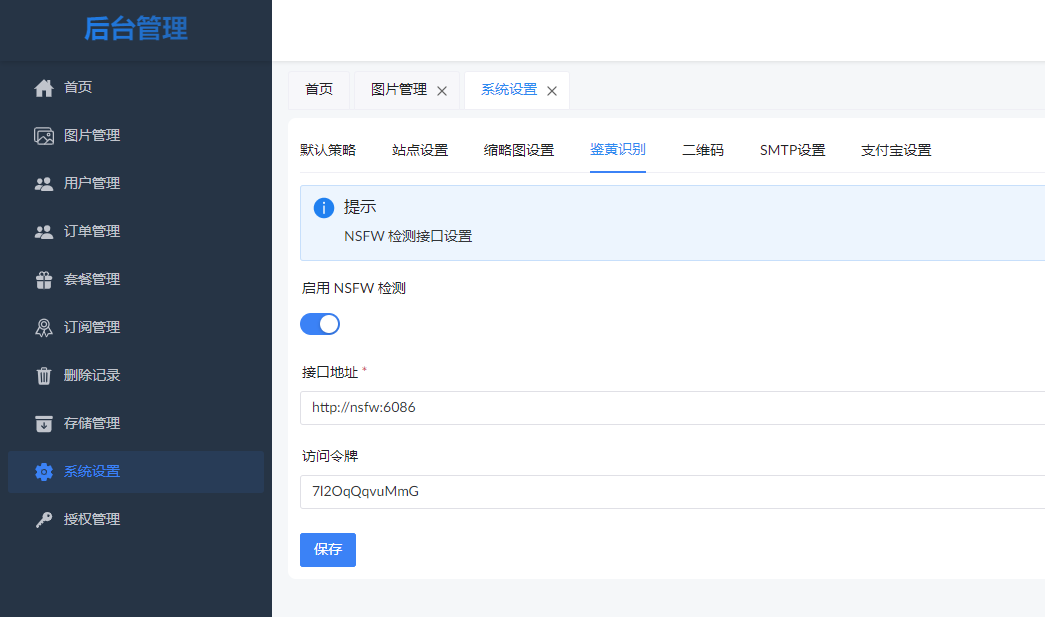Click the 接口地址 input field
The image size is (1045, 617).
click(x=670, y=408)
